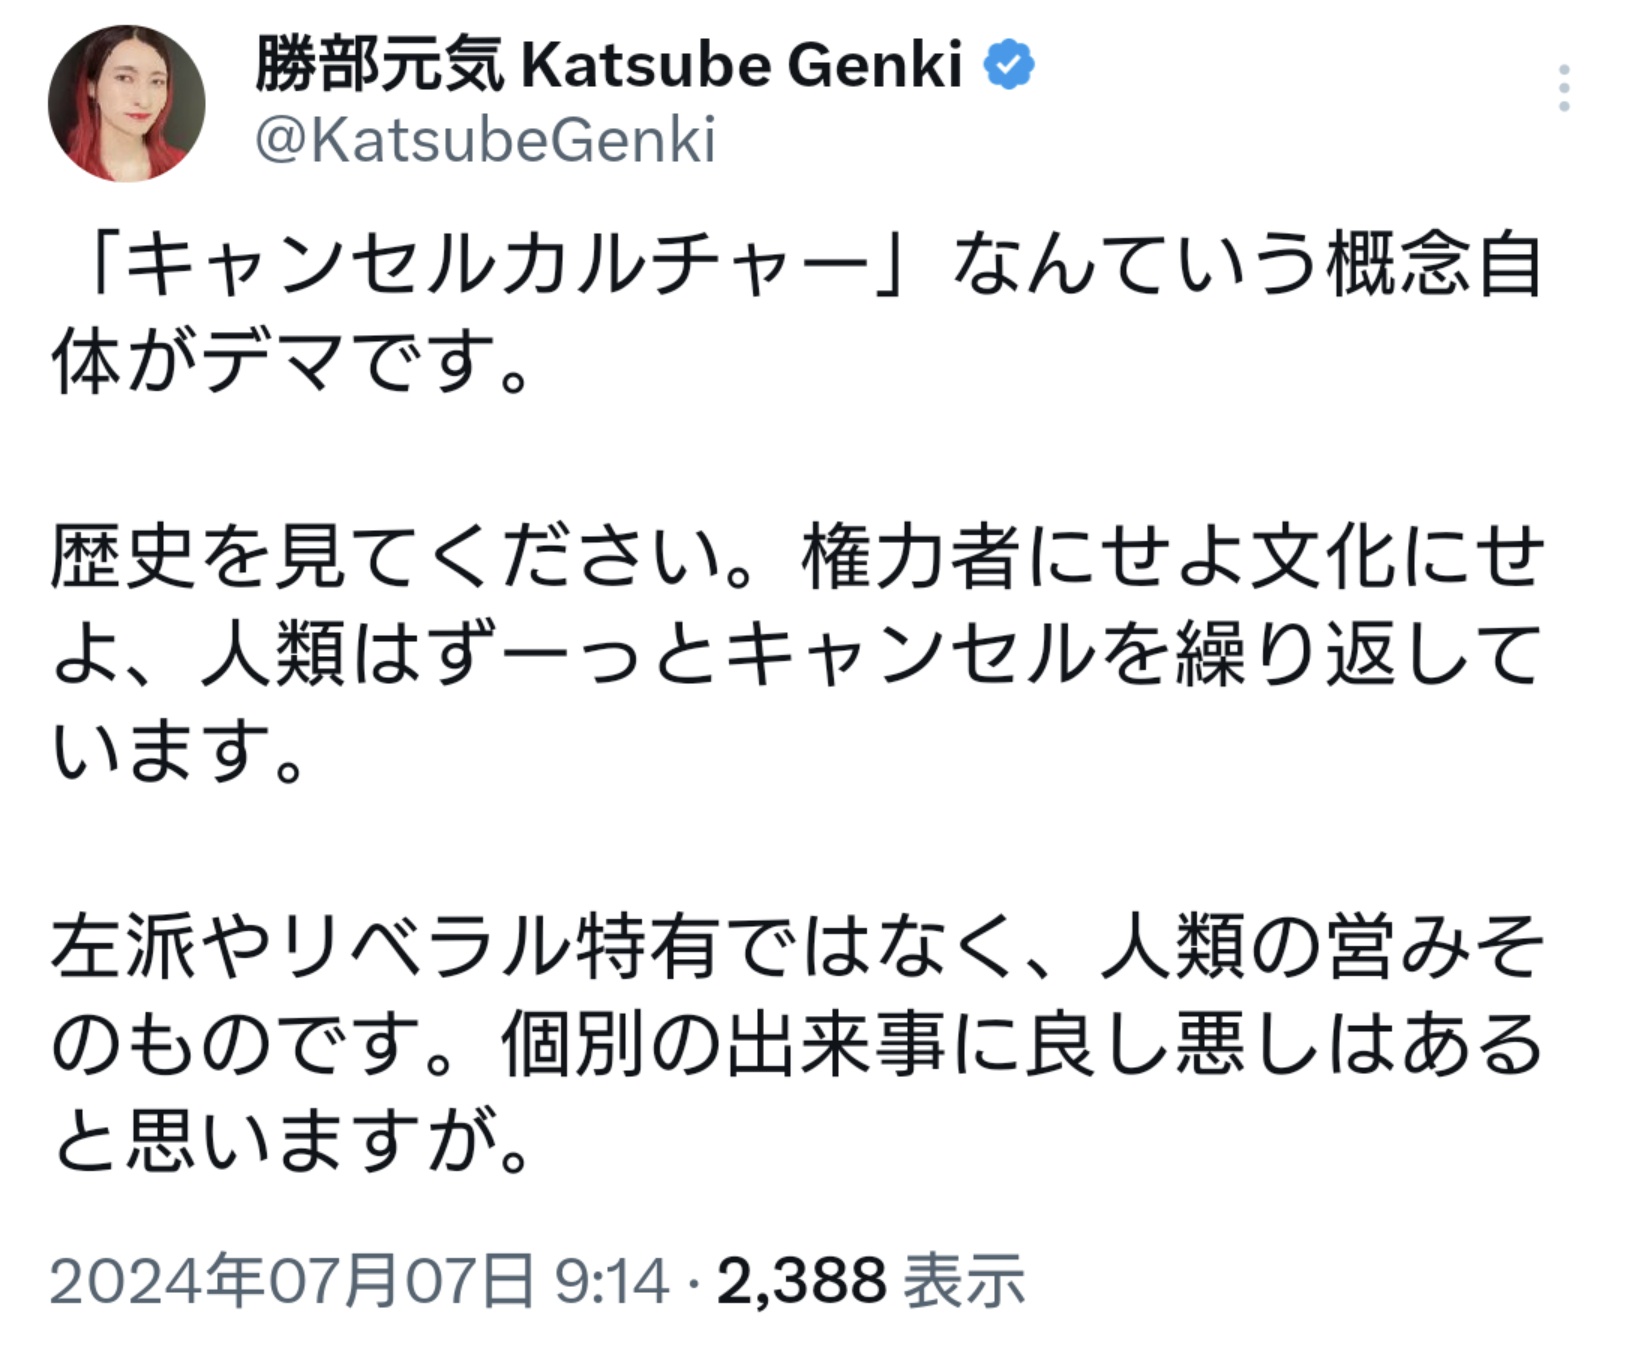This screenshot has width=1644, height=1346.
Task: Click the line mentioning キャンセルを繰り返して
Action: click(797, 654)
